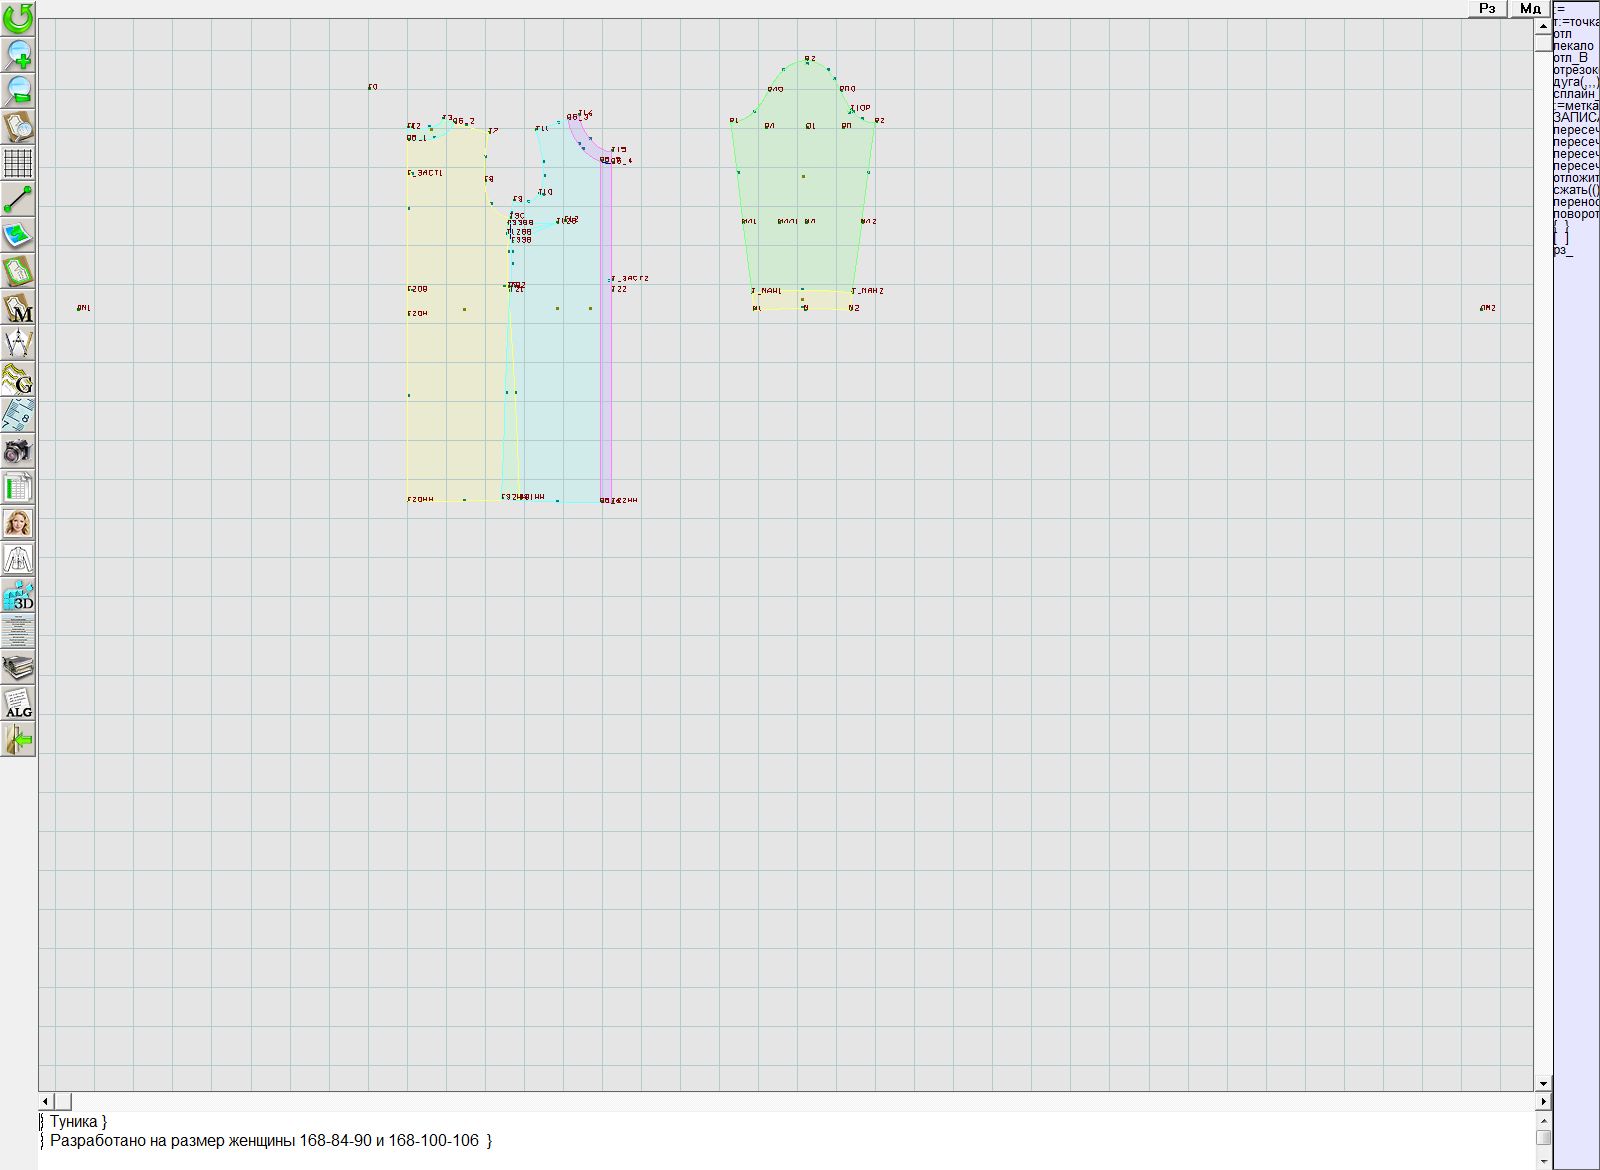Screen dimensions: 1600x1170
Task: Click the exit door icon
Action: coord(18,739)
